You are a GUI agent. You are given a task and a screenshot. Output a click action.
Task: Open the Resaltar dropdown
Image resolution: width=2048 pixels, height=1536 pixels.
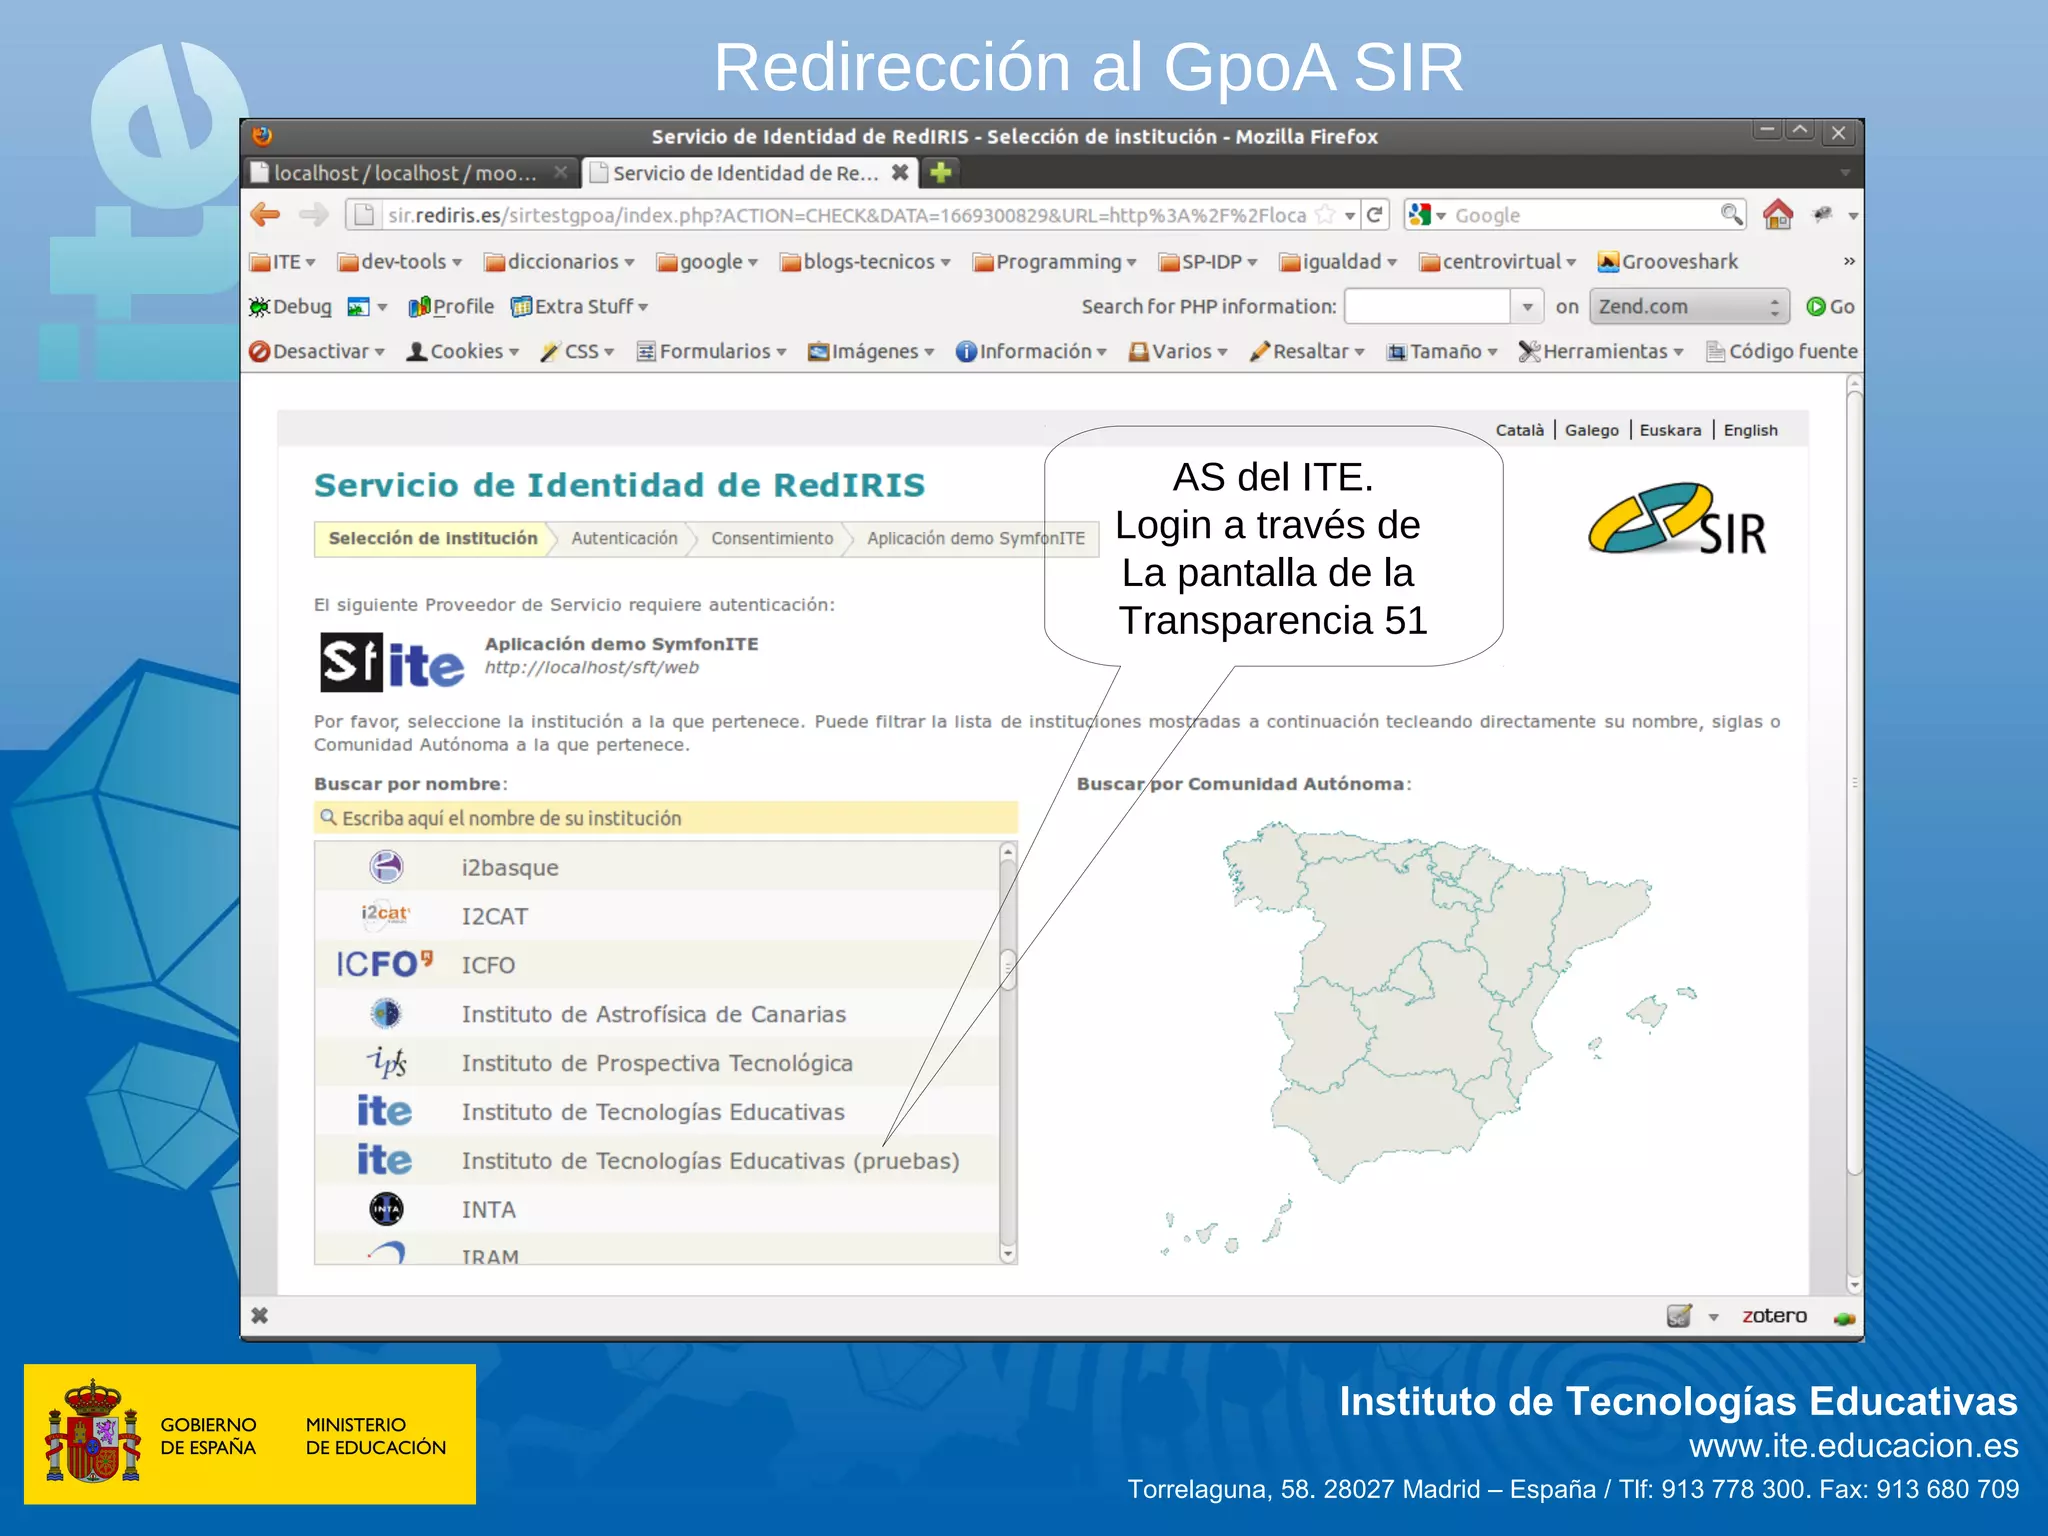[1307, 352]
